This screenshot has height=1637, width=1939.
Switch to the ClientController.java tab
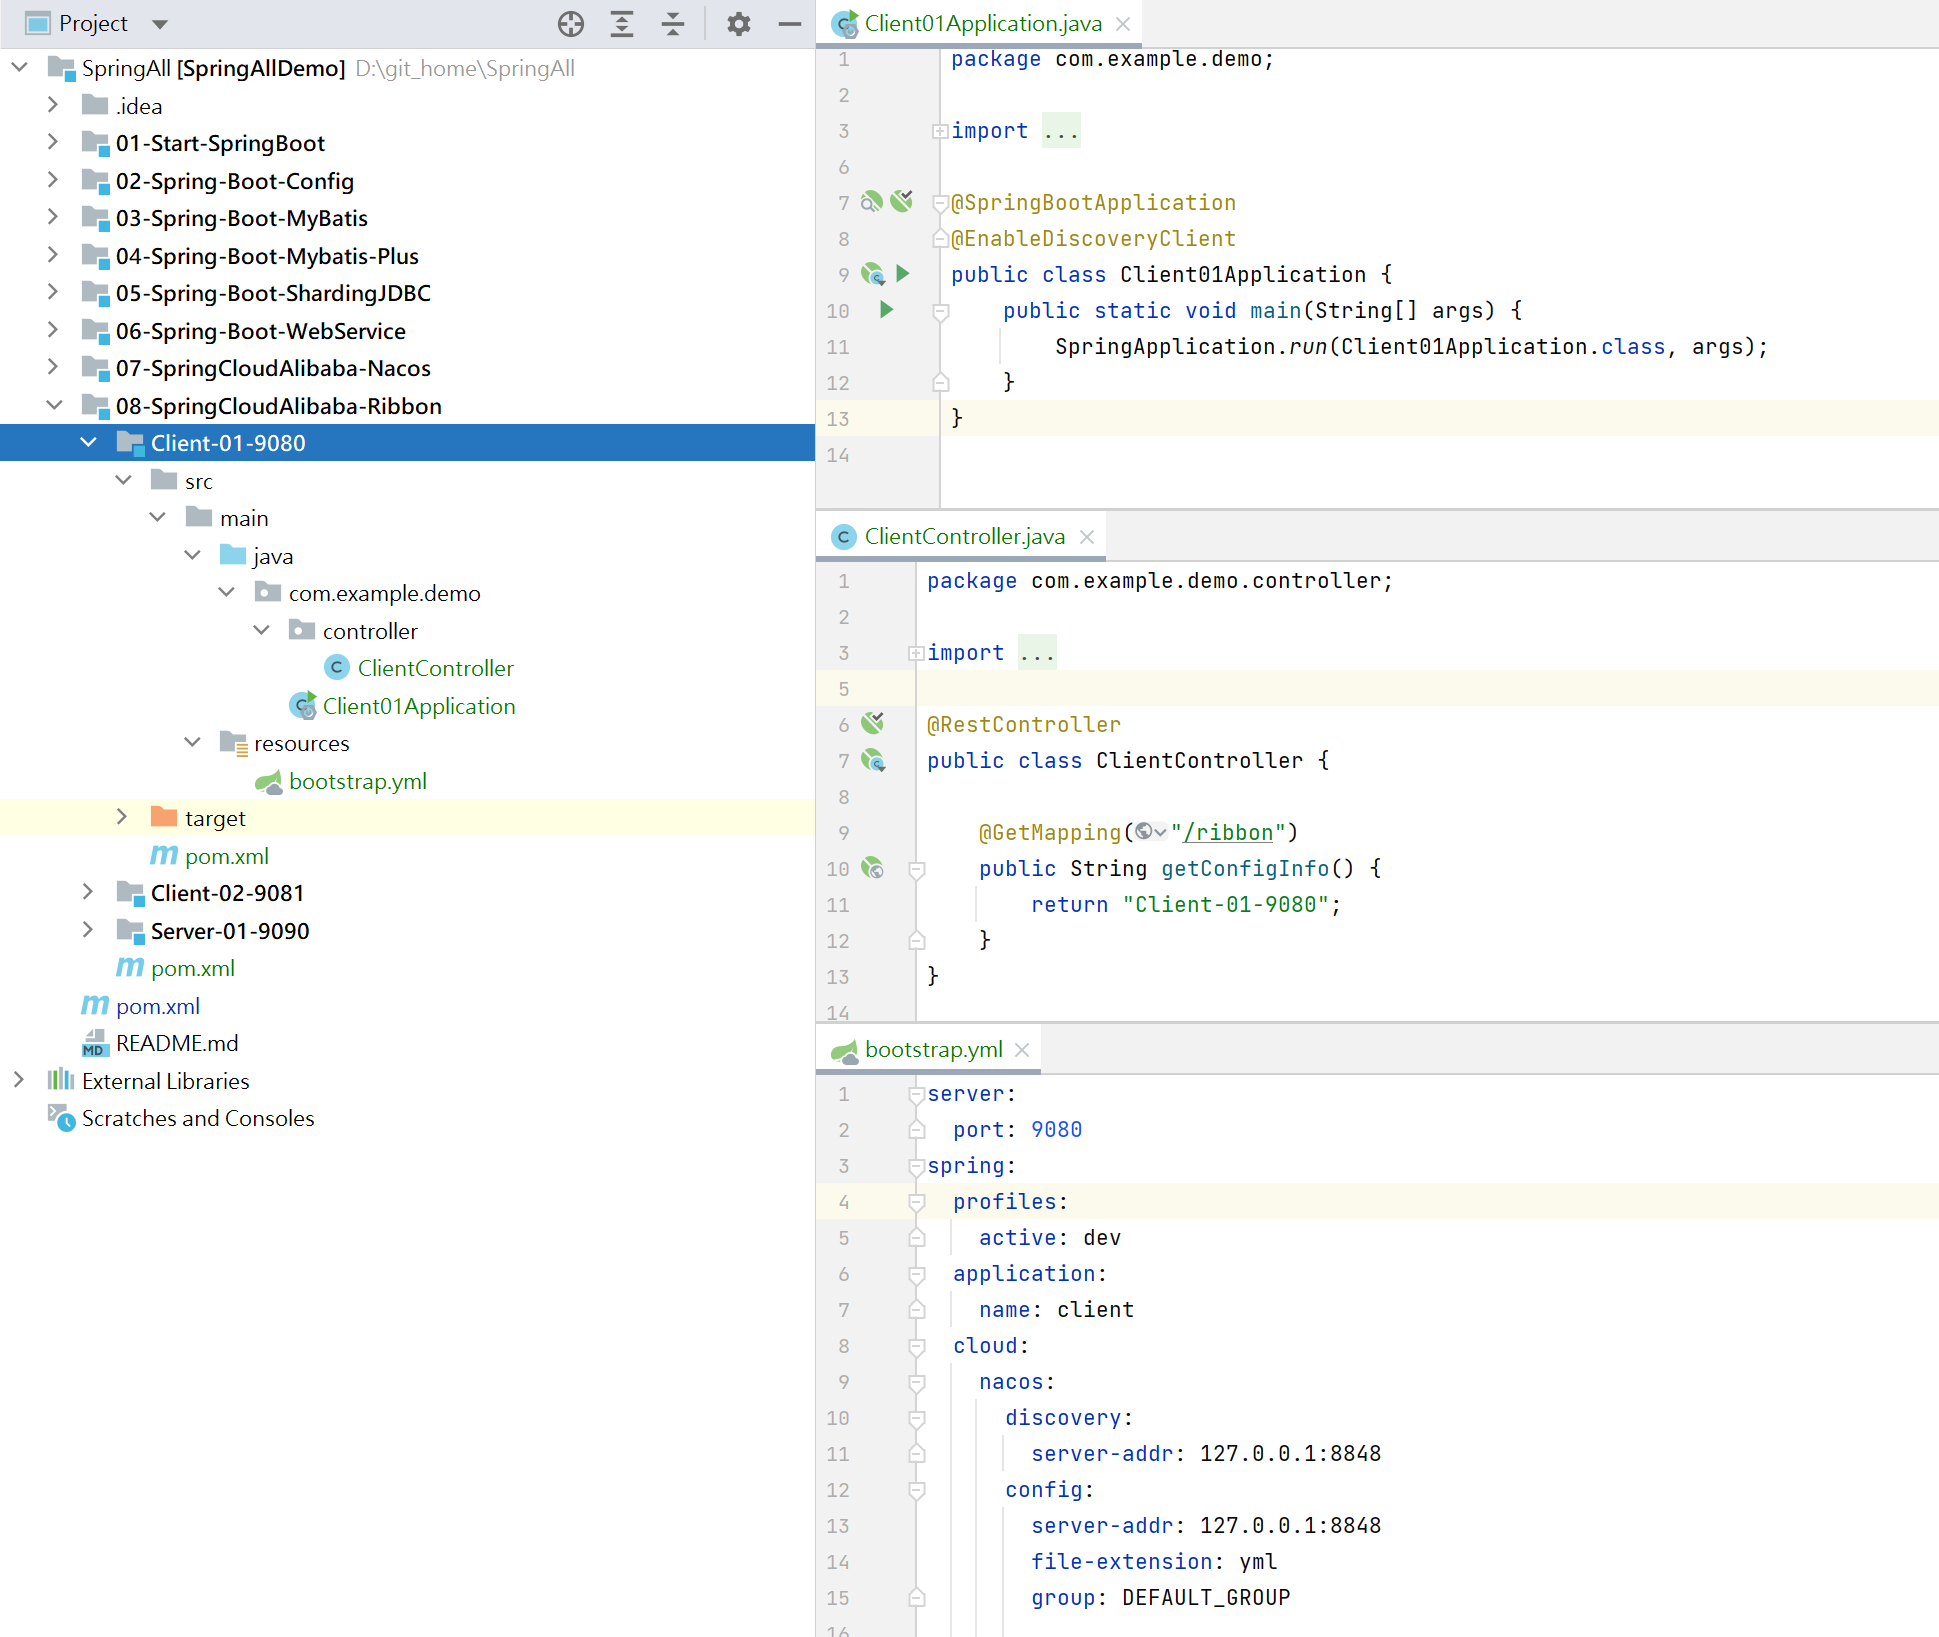pyautogui.click(x=964, y=537)
